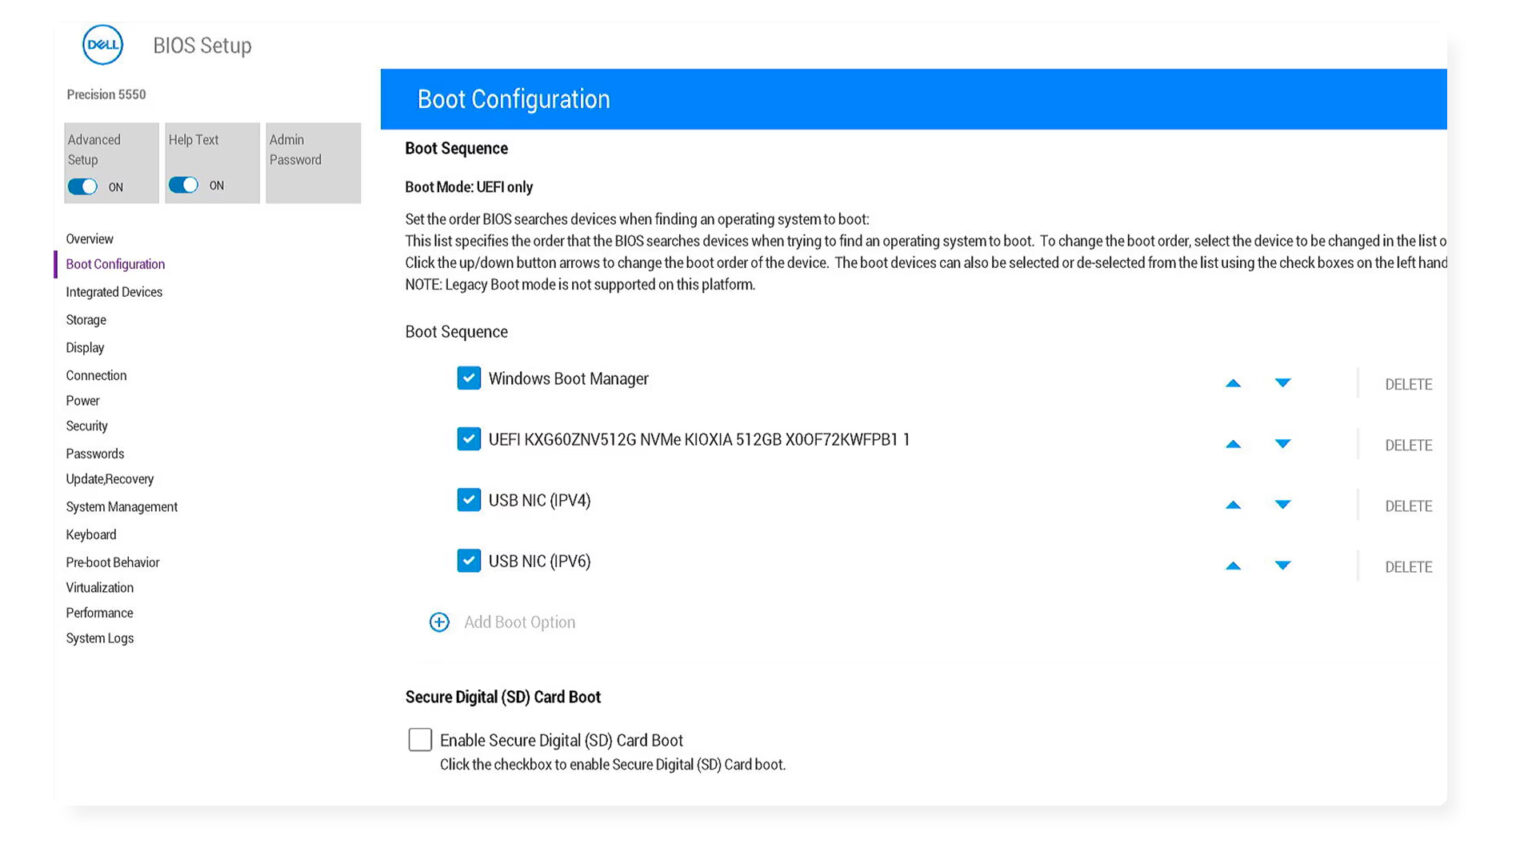Move USB NIC (IPV6) up
The height and width of the screenshot is (864, 1536).
[1233, 566]
